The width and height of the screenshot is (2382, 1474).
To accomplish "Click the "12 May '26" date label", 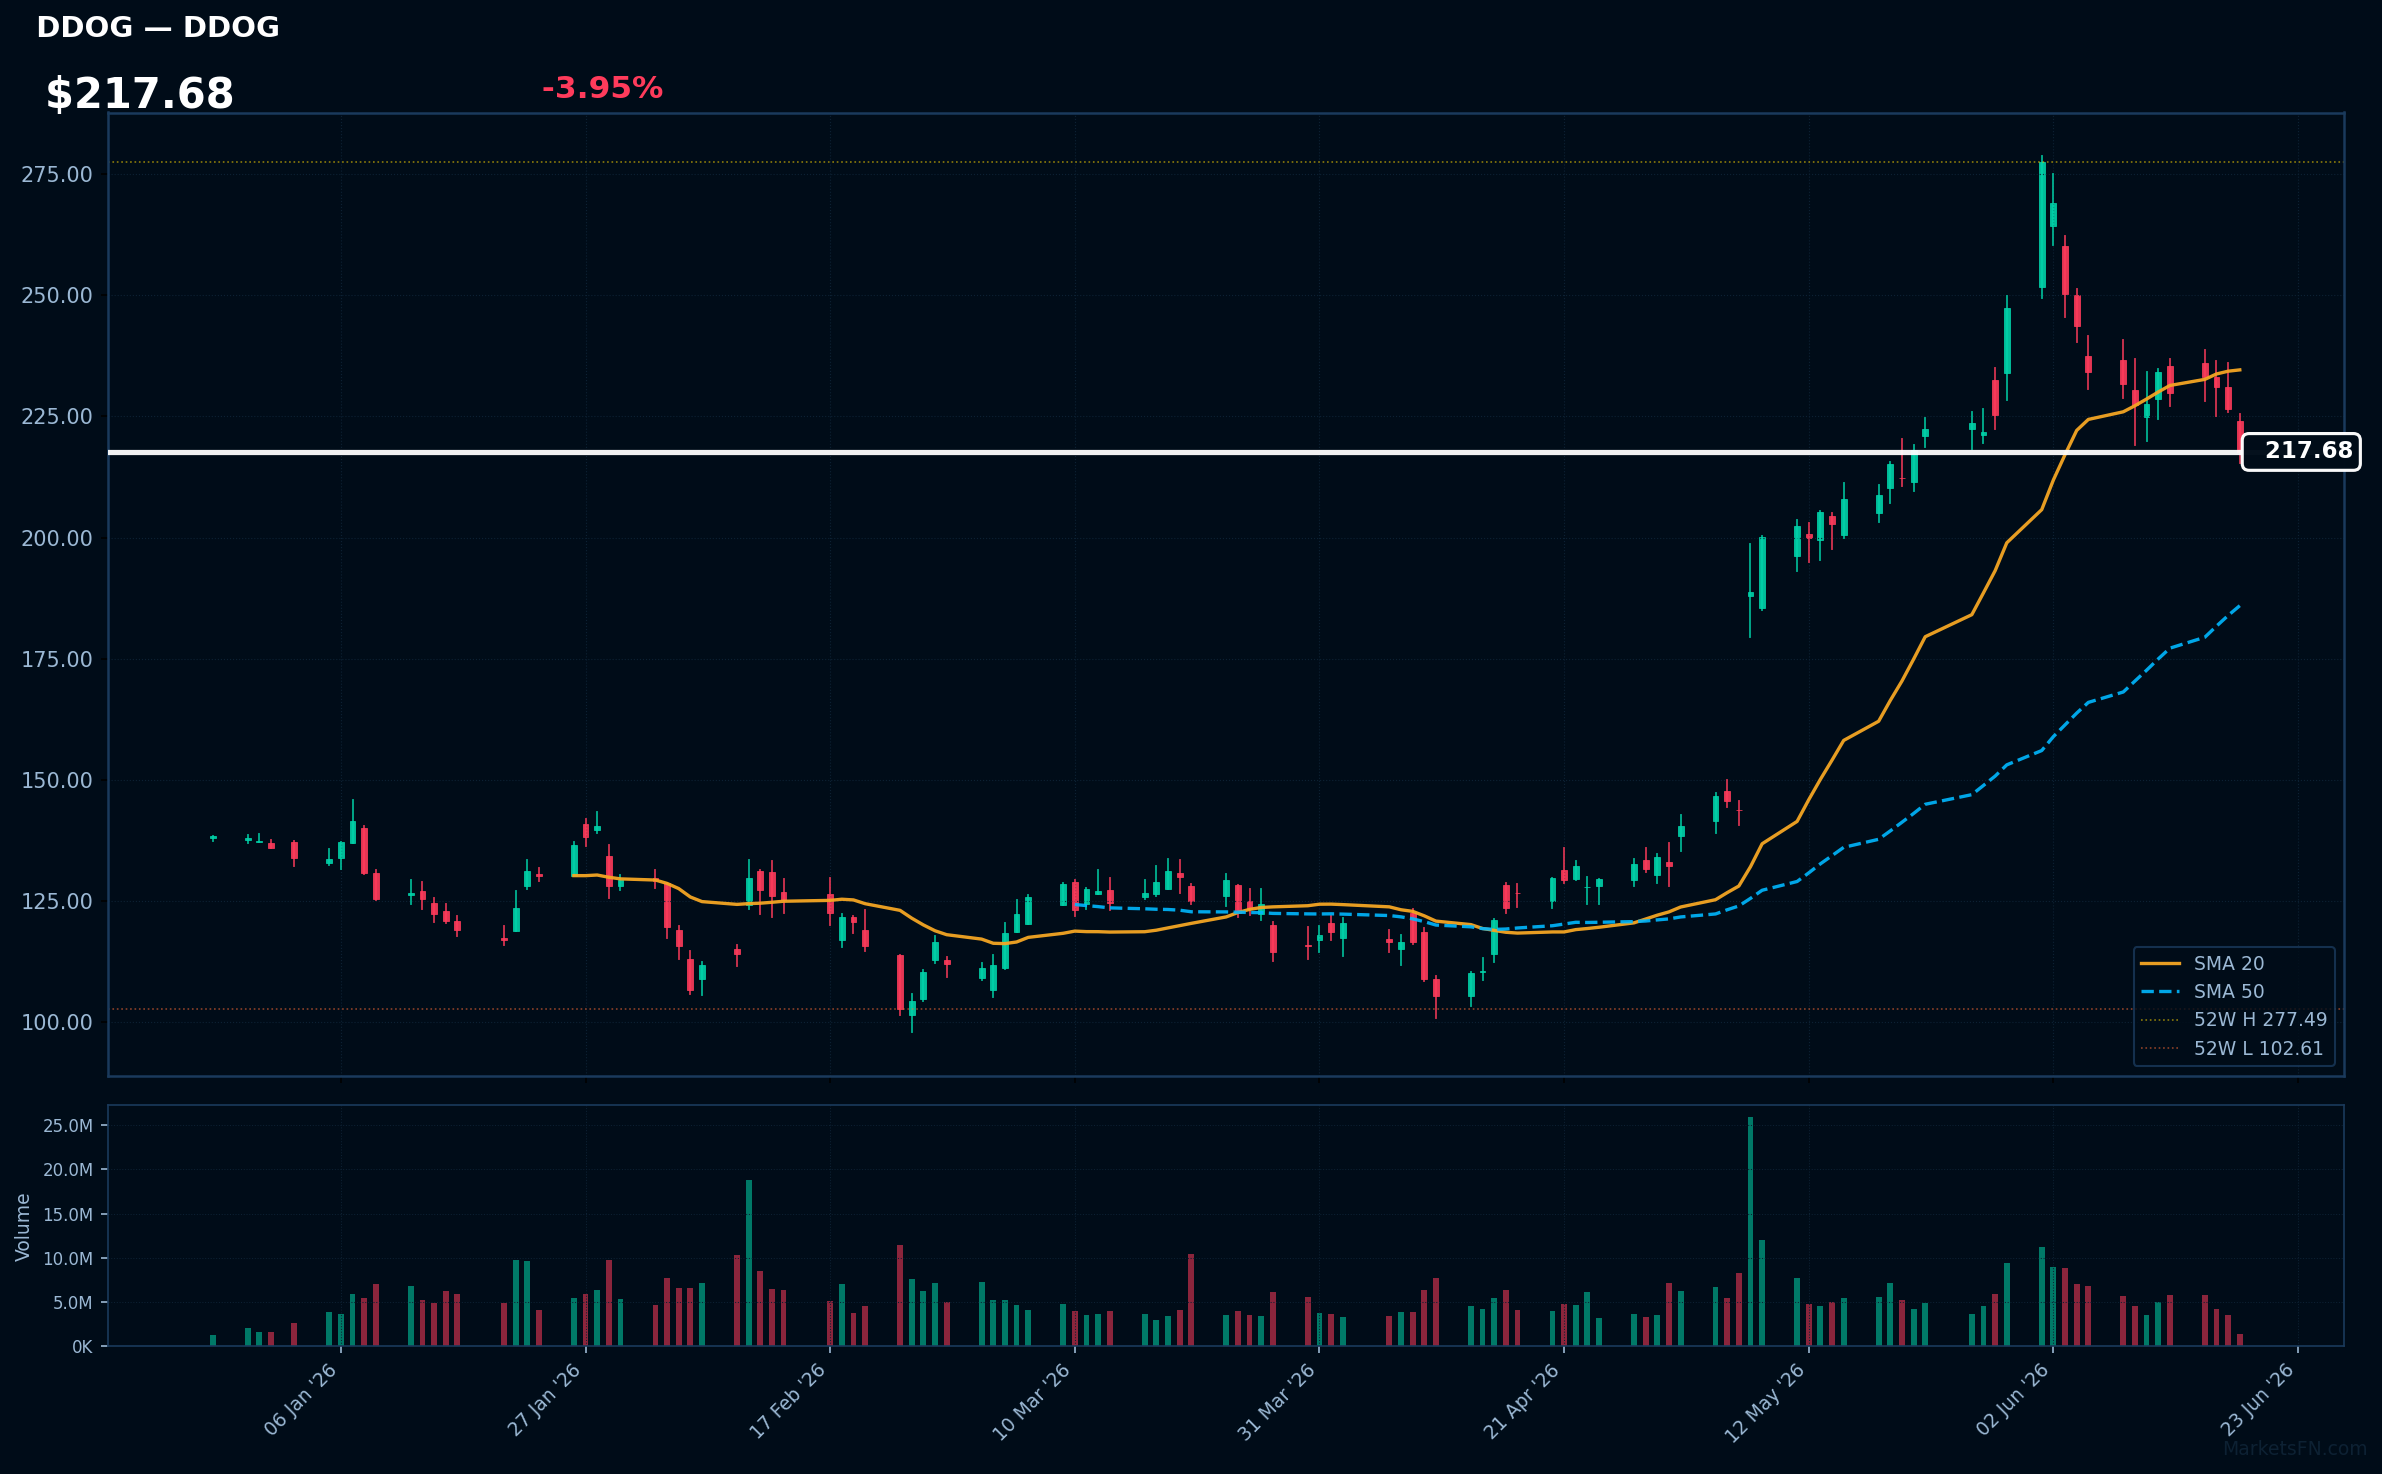I will pyautogui.click(x=1764, y=1402).
